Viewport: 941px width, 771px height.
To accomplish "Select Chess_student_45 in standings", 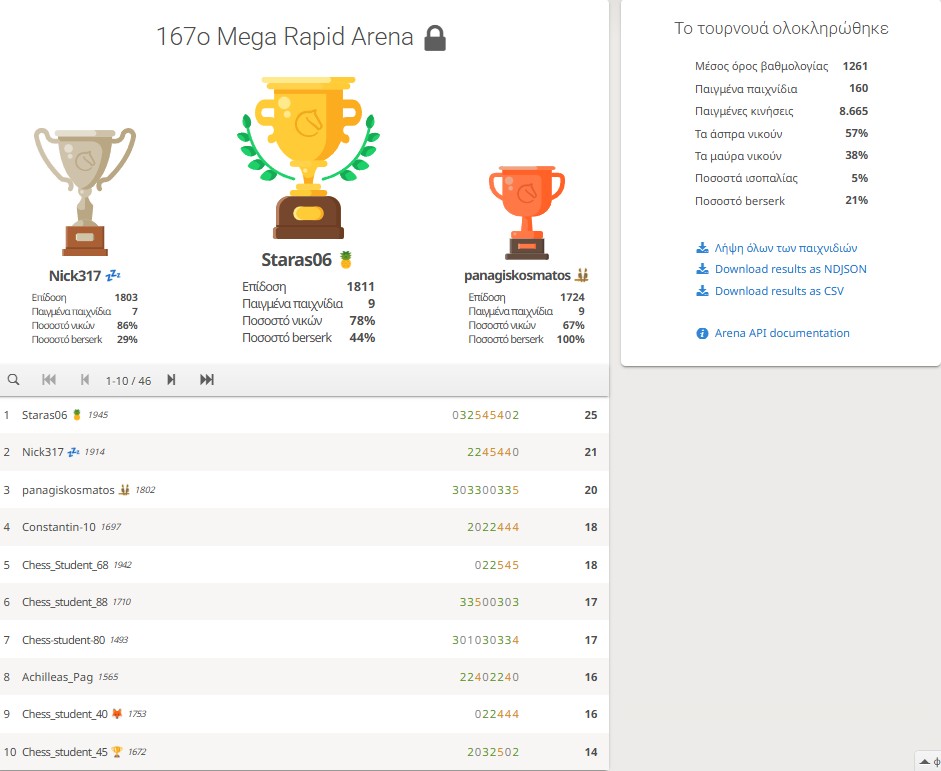I will coord(304,752).
